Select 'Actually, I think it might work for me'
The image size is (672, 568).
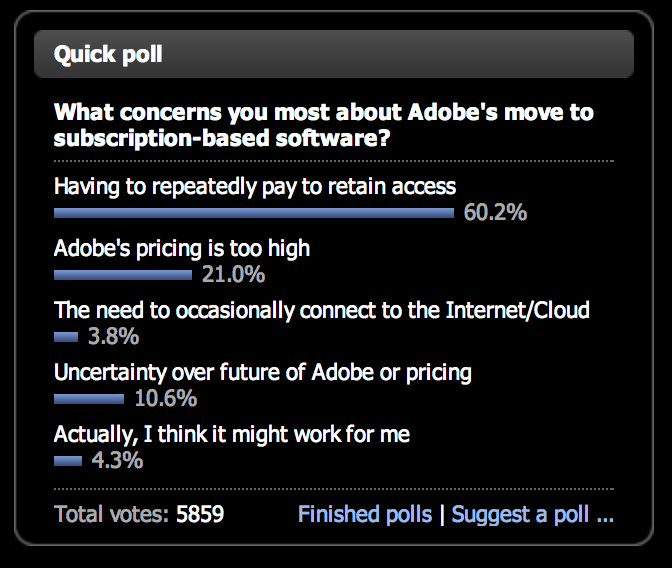click(232, 435)
